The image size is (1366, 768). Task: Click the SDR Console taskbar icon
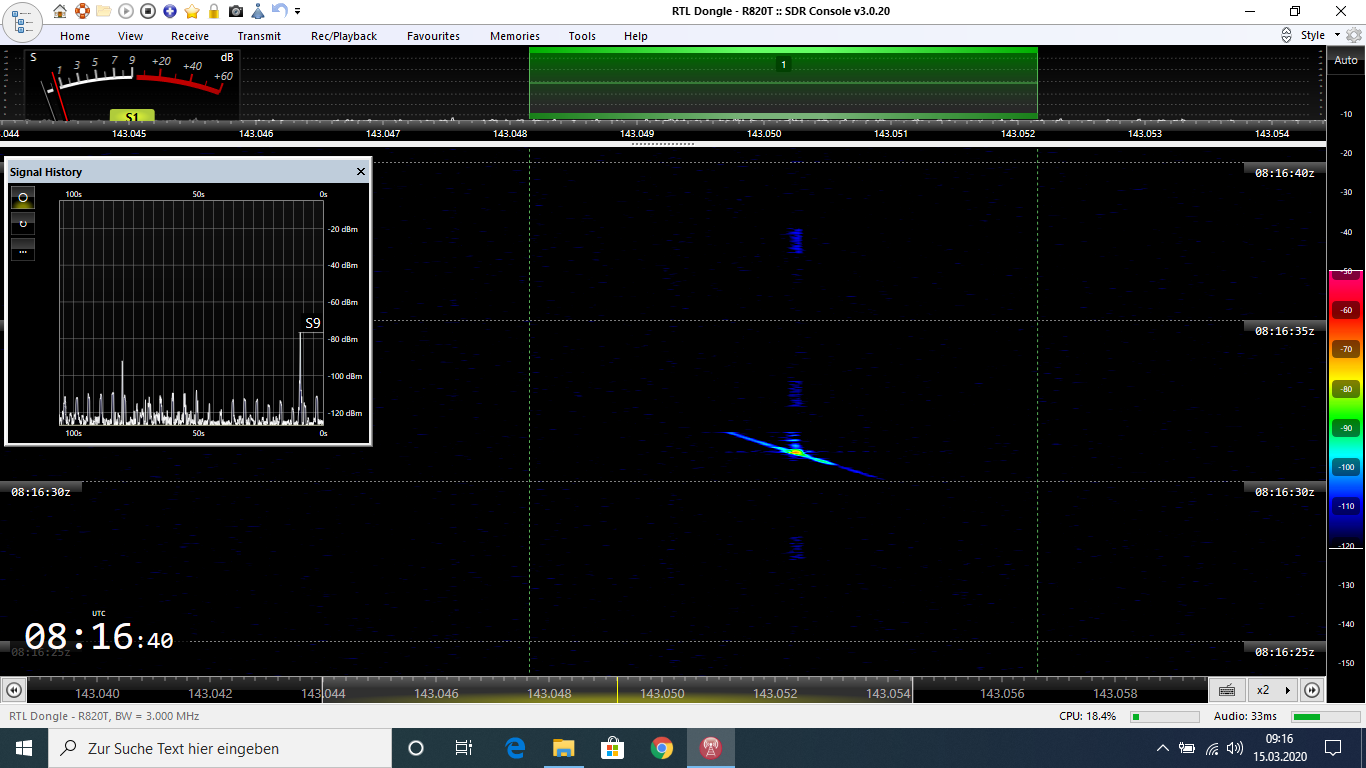point(711,748)
